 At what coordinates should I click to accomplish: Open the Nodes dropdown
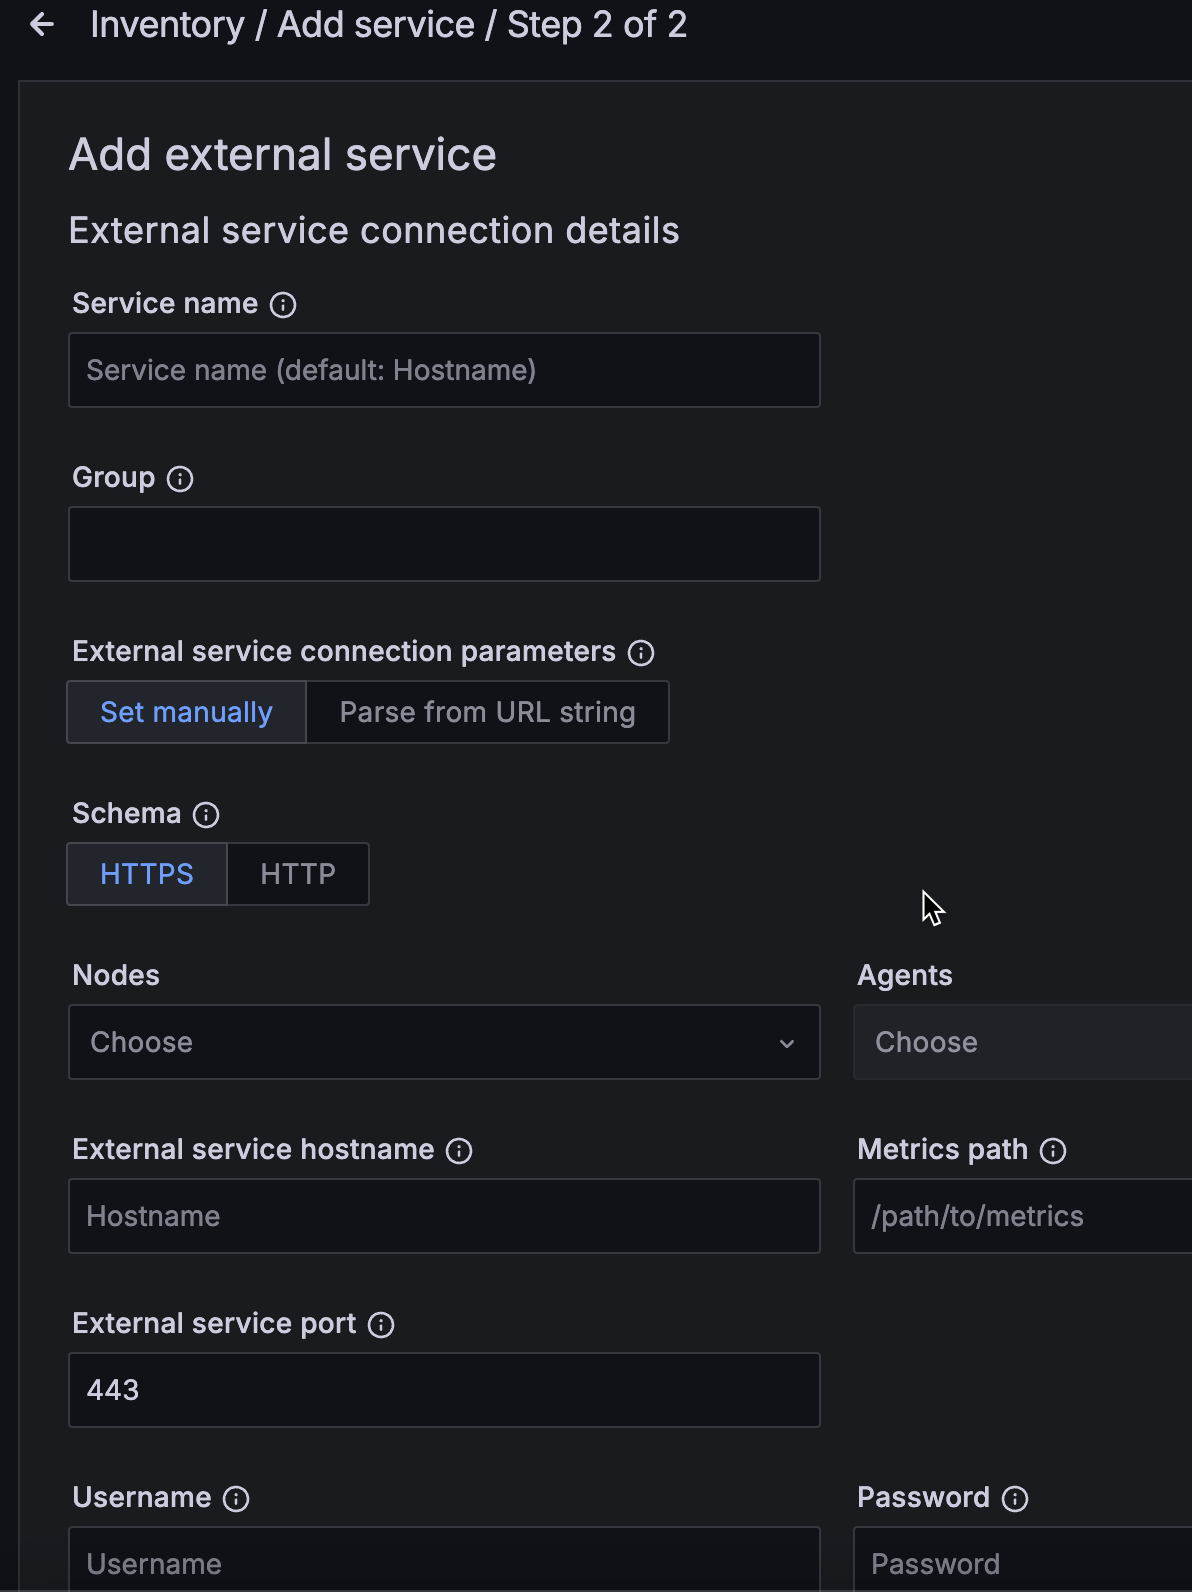pos(444,1042)
